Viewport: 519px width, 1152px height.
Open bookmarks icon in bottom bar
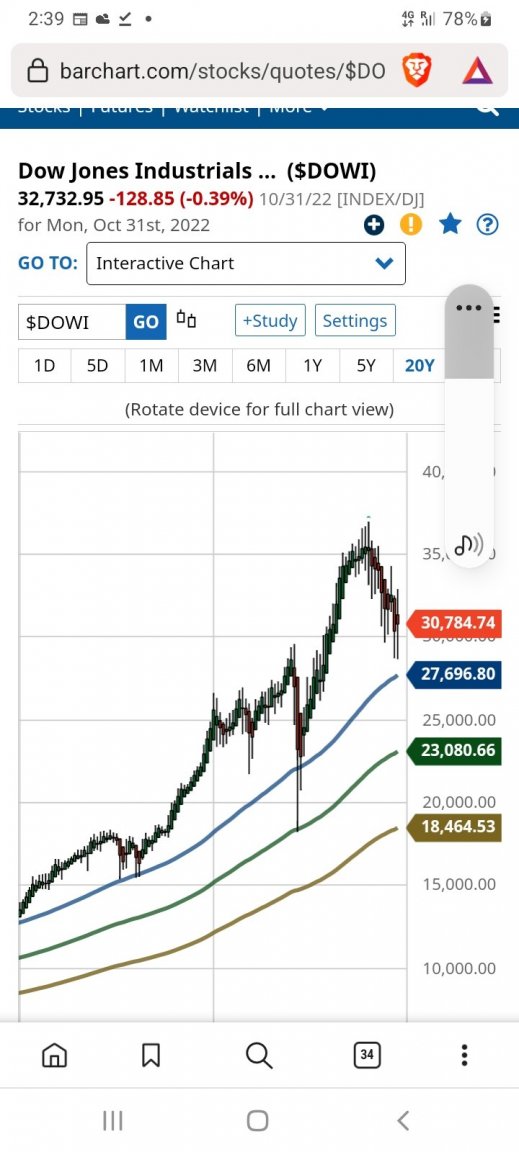click(151, 1056)
